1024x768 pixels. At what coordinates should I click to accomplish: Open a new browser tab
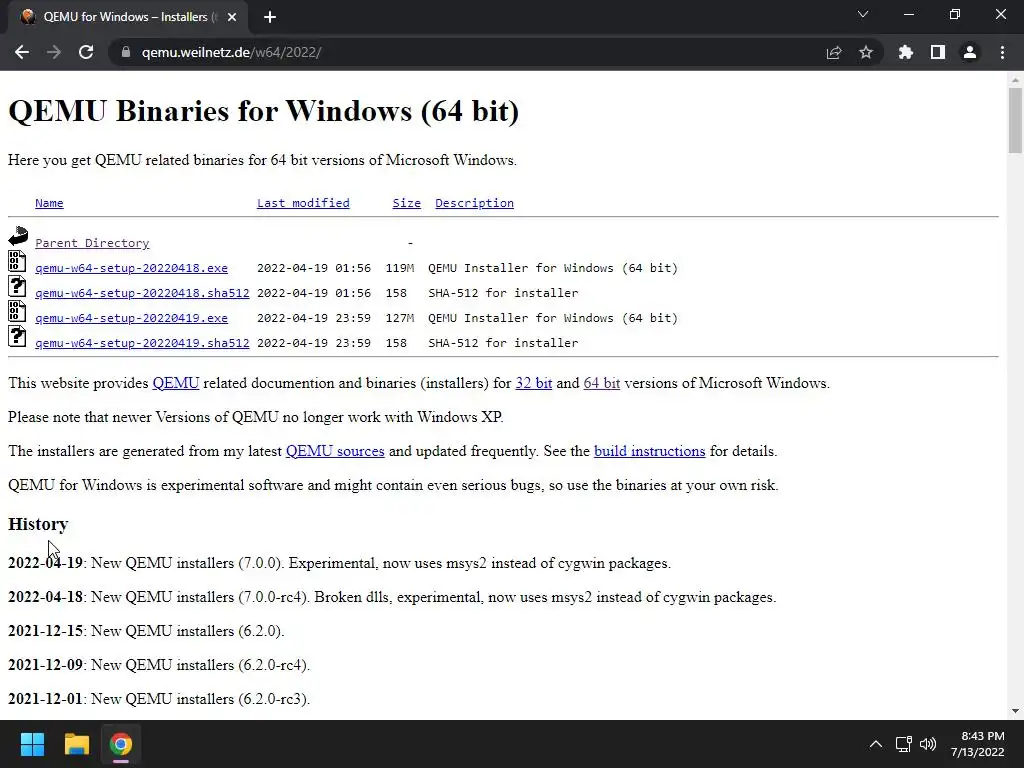[270, 17]
